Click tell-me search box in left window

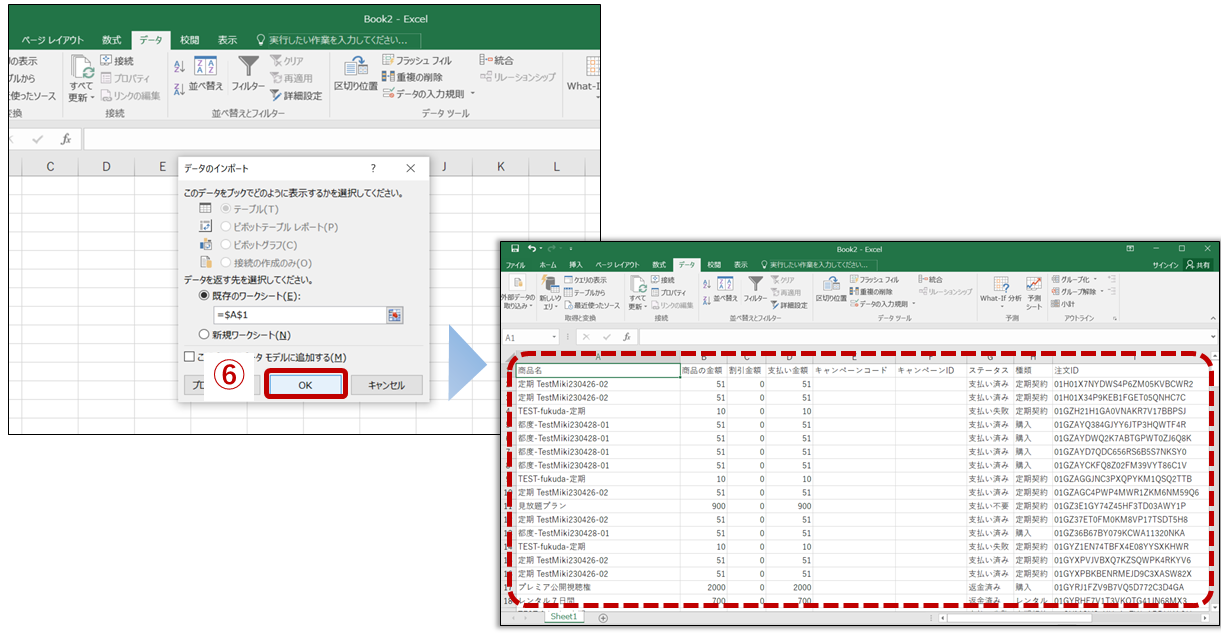[x=338, y=40]
